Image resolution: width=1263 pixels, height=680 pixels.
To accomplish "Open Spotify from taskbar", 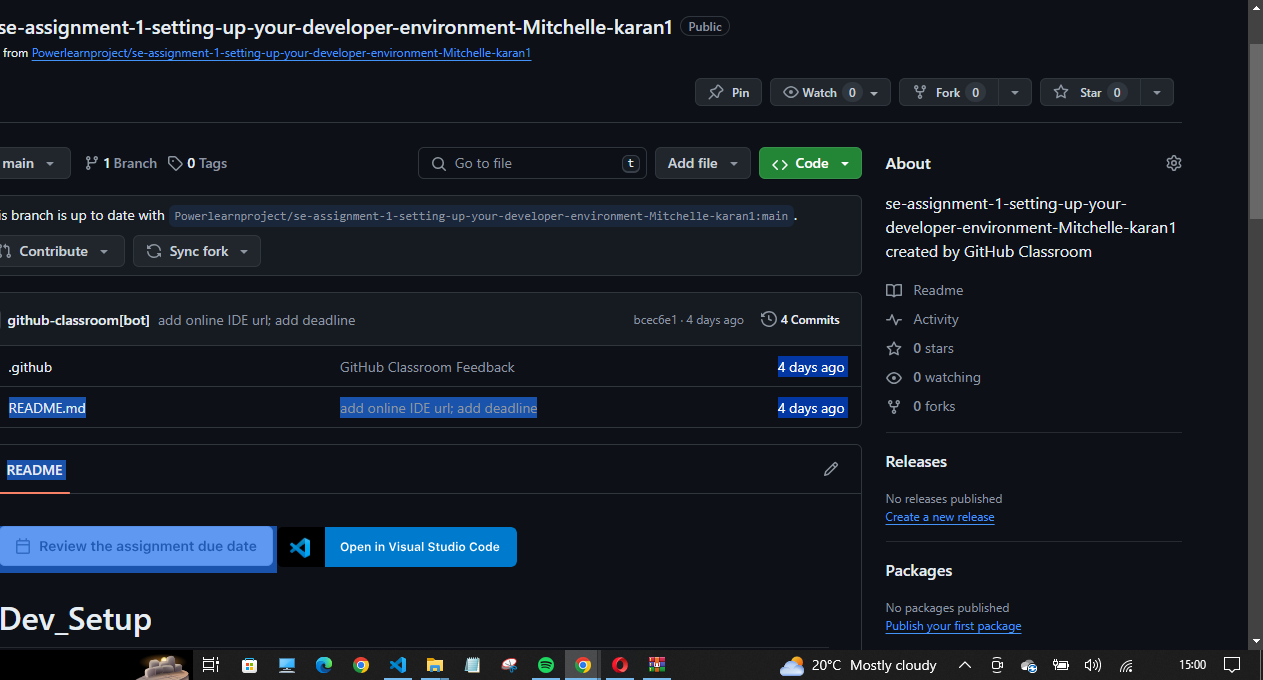I will 546,665.
